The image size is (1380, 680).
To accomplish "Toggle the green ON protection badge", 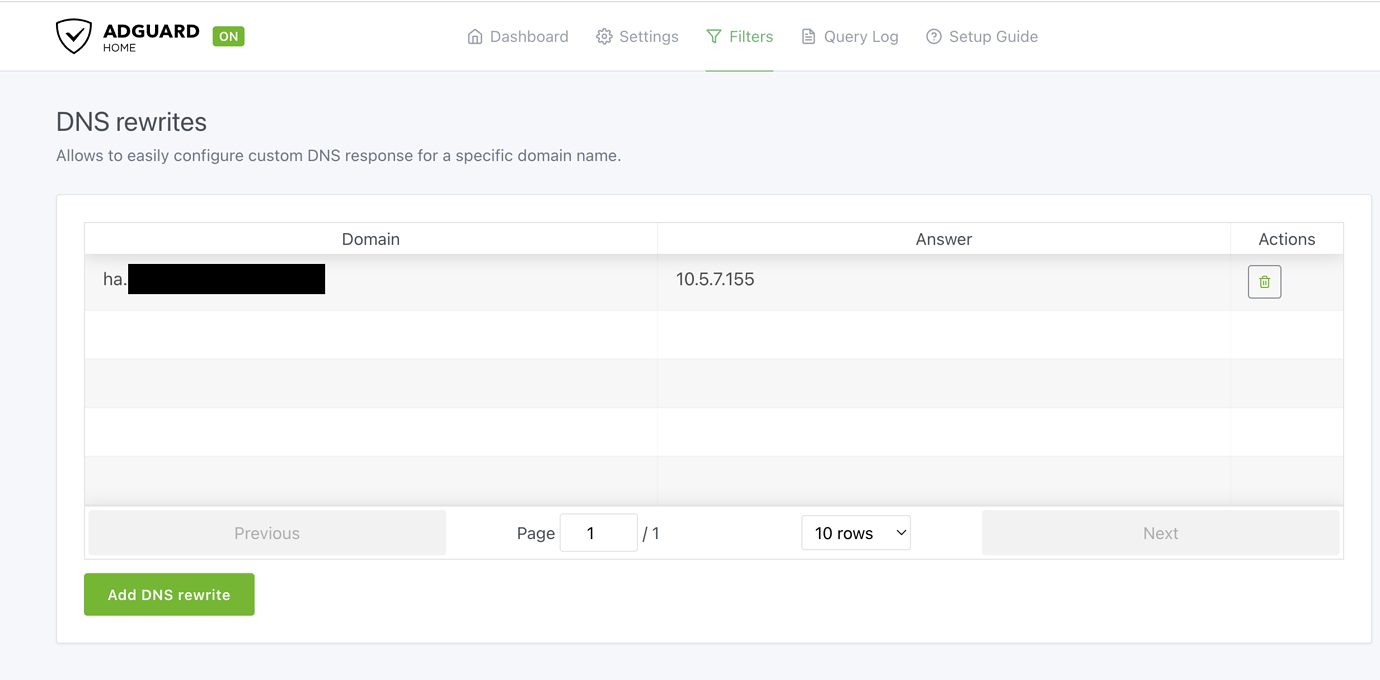I will point(228,36).
